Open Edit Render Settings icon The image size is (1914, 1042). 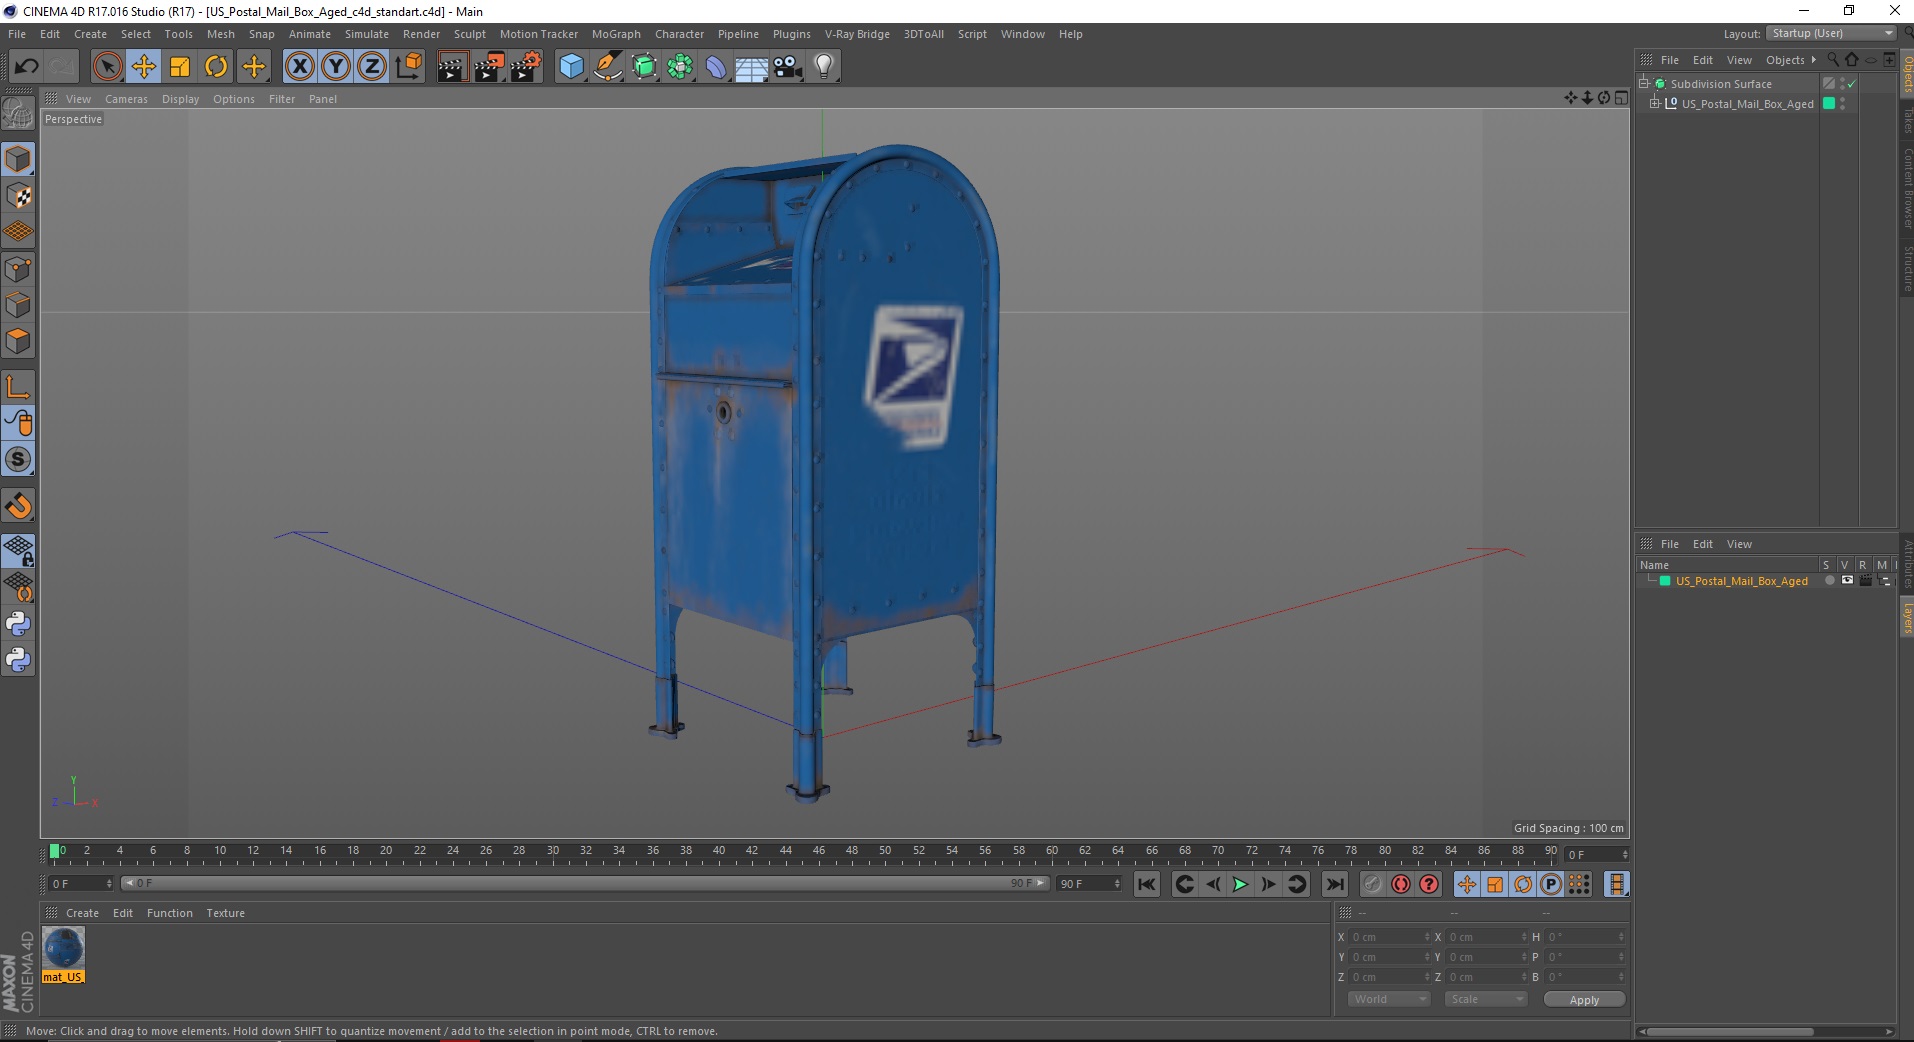[x=526, y=67]
